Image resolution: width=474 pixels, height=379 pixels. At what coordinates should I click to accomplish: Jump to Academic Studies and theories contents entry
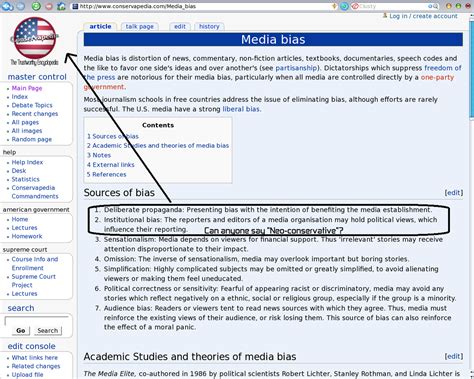coord(158,146)
